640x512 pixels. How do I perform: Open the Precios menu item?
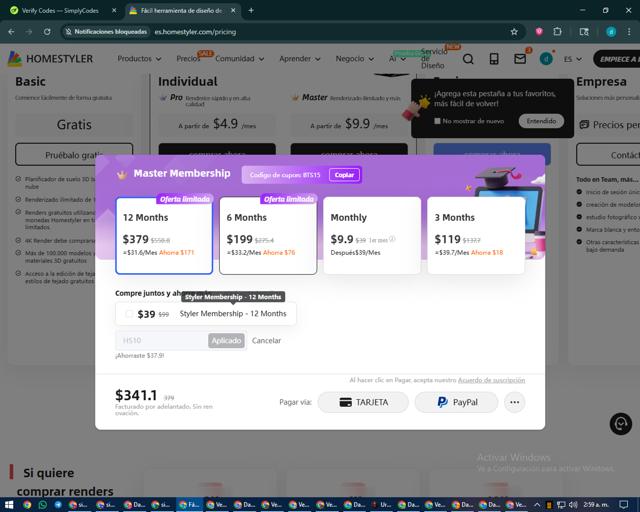[x=188, y=59]
